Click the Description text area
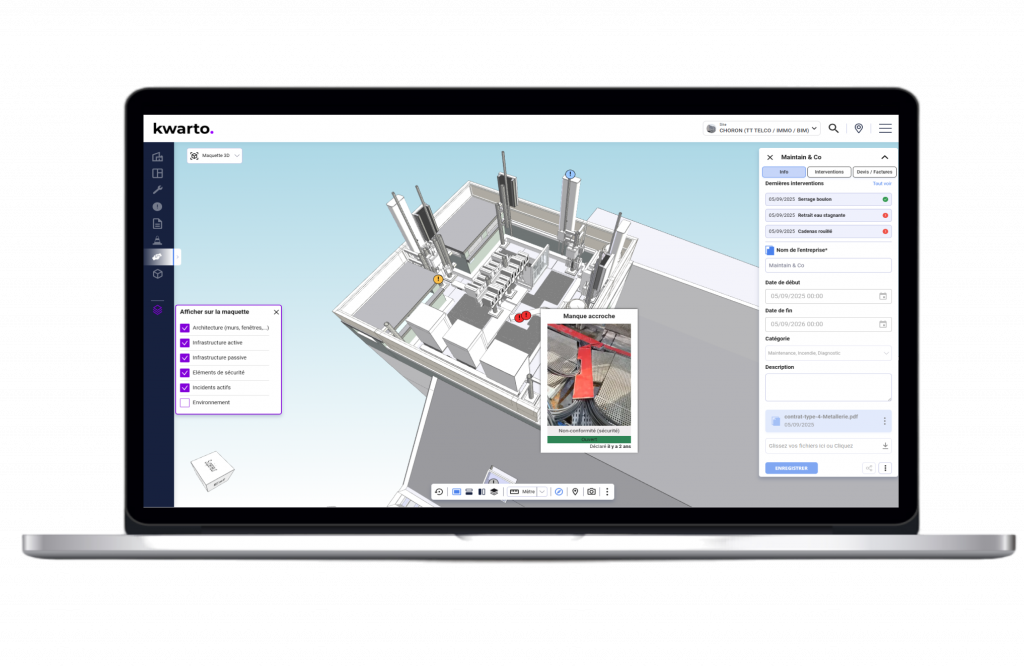This screenshot has width=1024, height=666. tap(827, 387)
